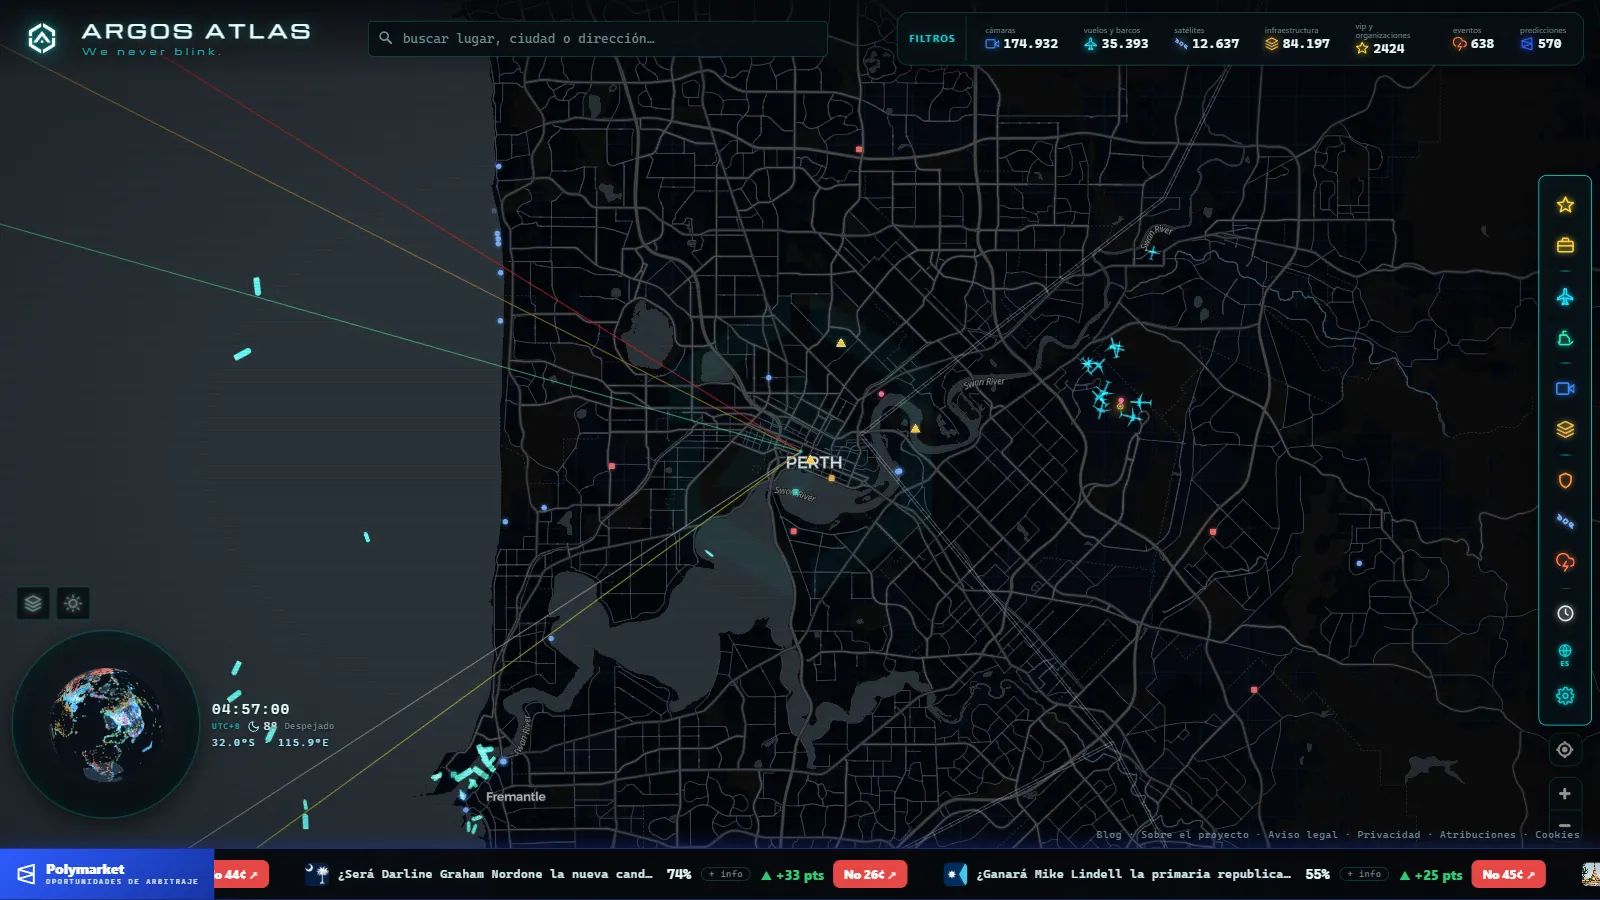The height and width of the screenshot is (900, 1600).
Task: Open the favorites star in right sidebar
Action: (x=1565, y=205)
